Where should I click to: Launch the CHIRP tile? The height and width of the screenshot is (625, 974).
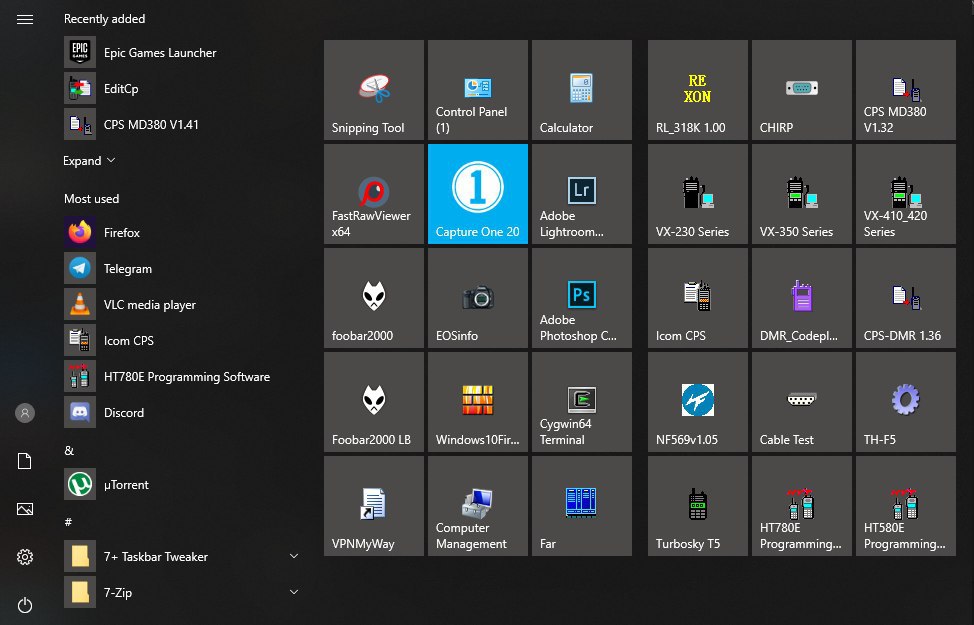click(x=802, y=90)
